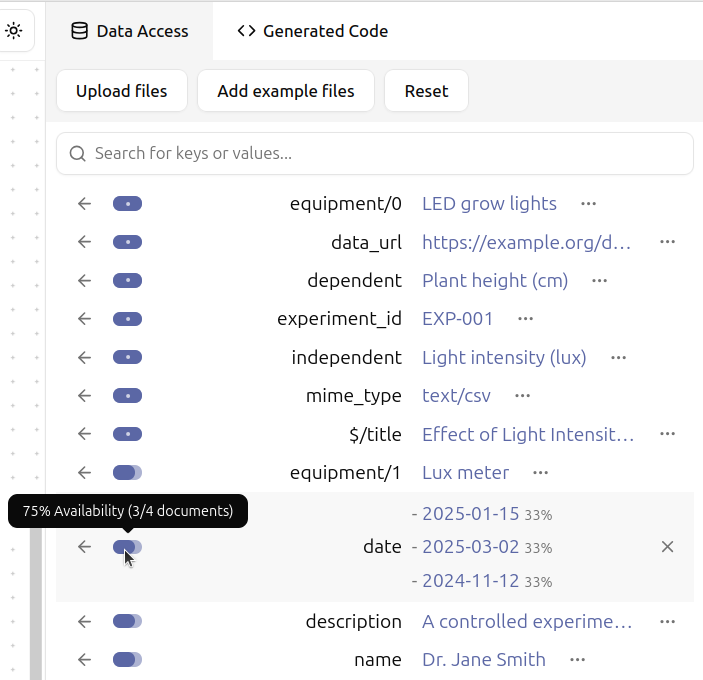Screen dimensions: 703x680
Task: Toggle the availability pill for independent
Action: point(127,357)
